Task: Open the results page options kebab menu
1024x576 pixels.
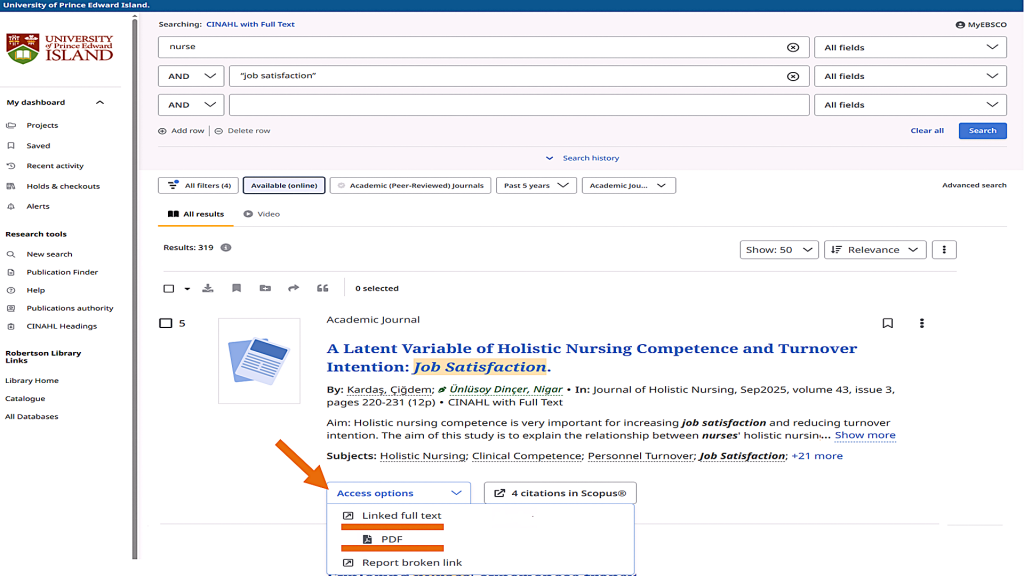Action: pos(945,250)
